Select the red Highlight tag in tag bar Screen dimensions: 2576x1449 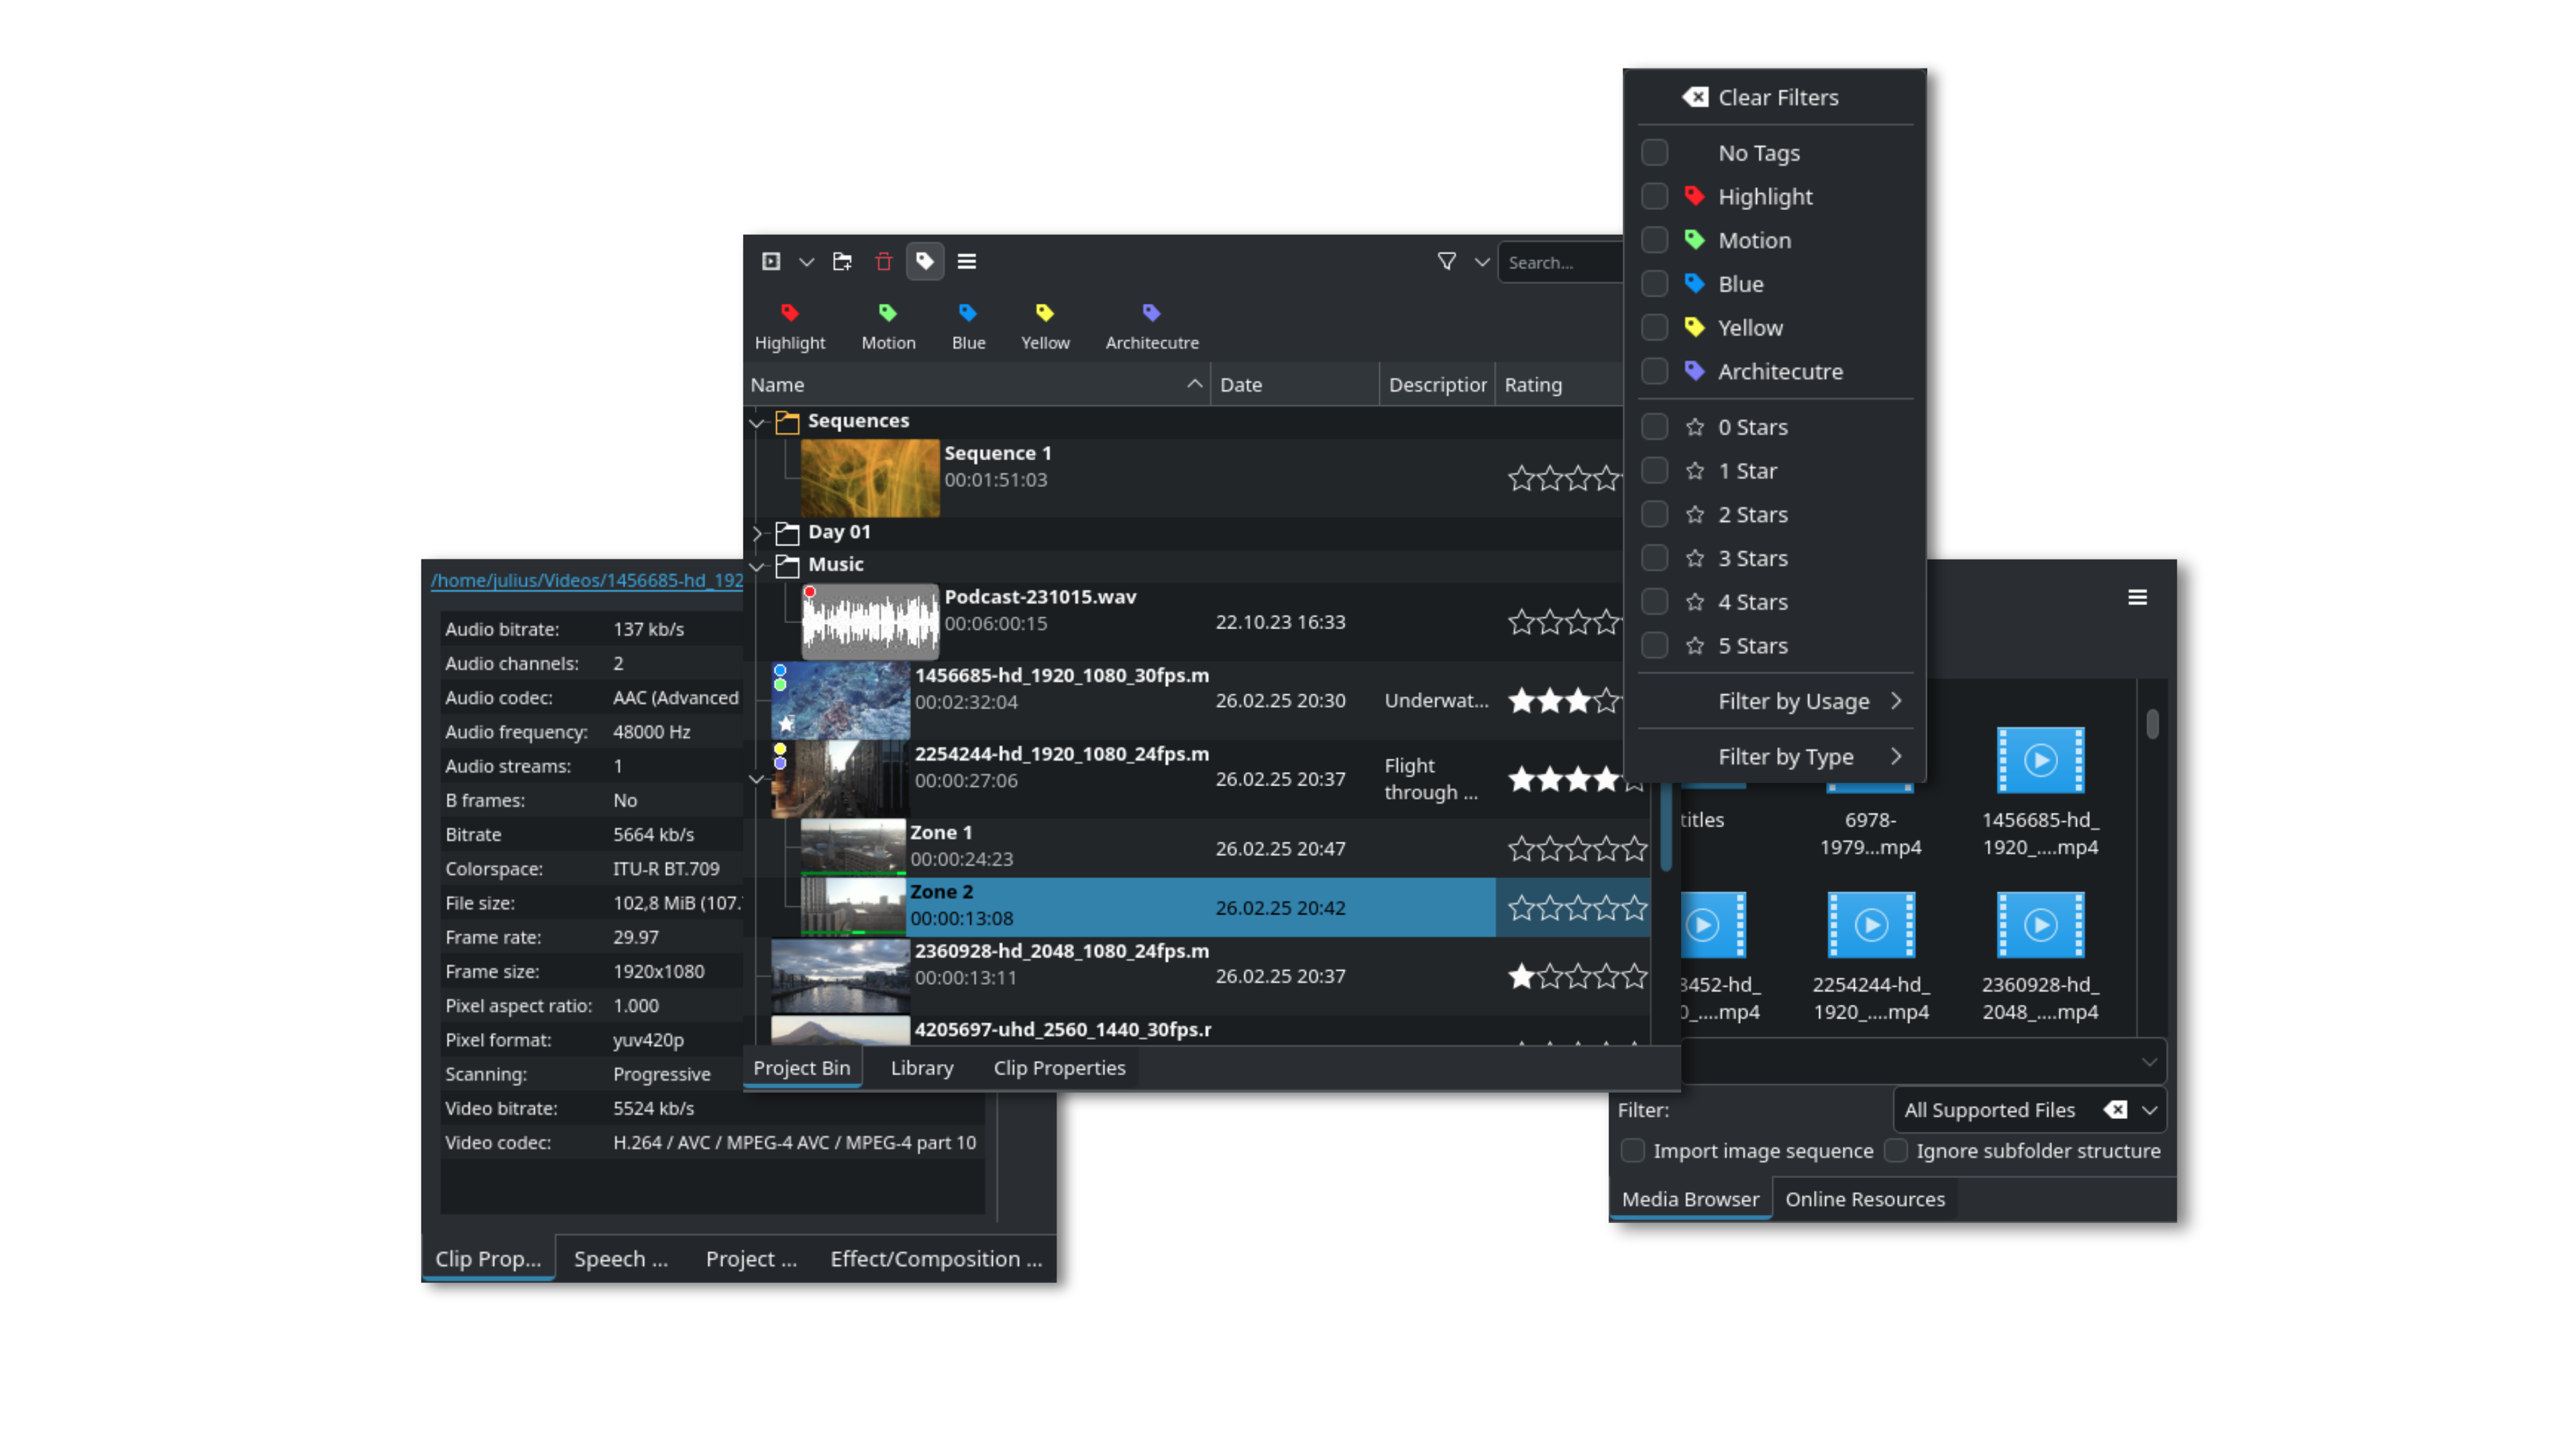coord(790,326)
